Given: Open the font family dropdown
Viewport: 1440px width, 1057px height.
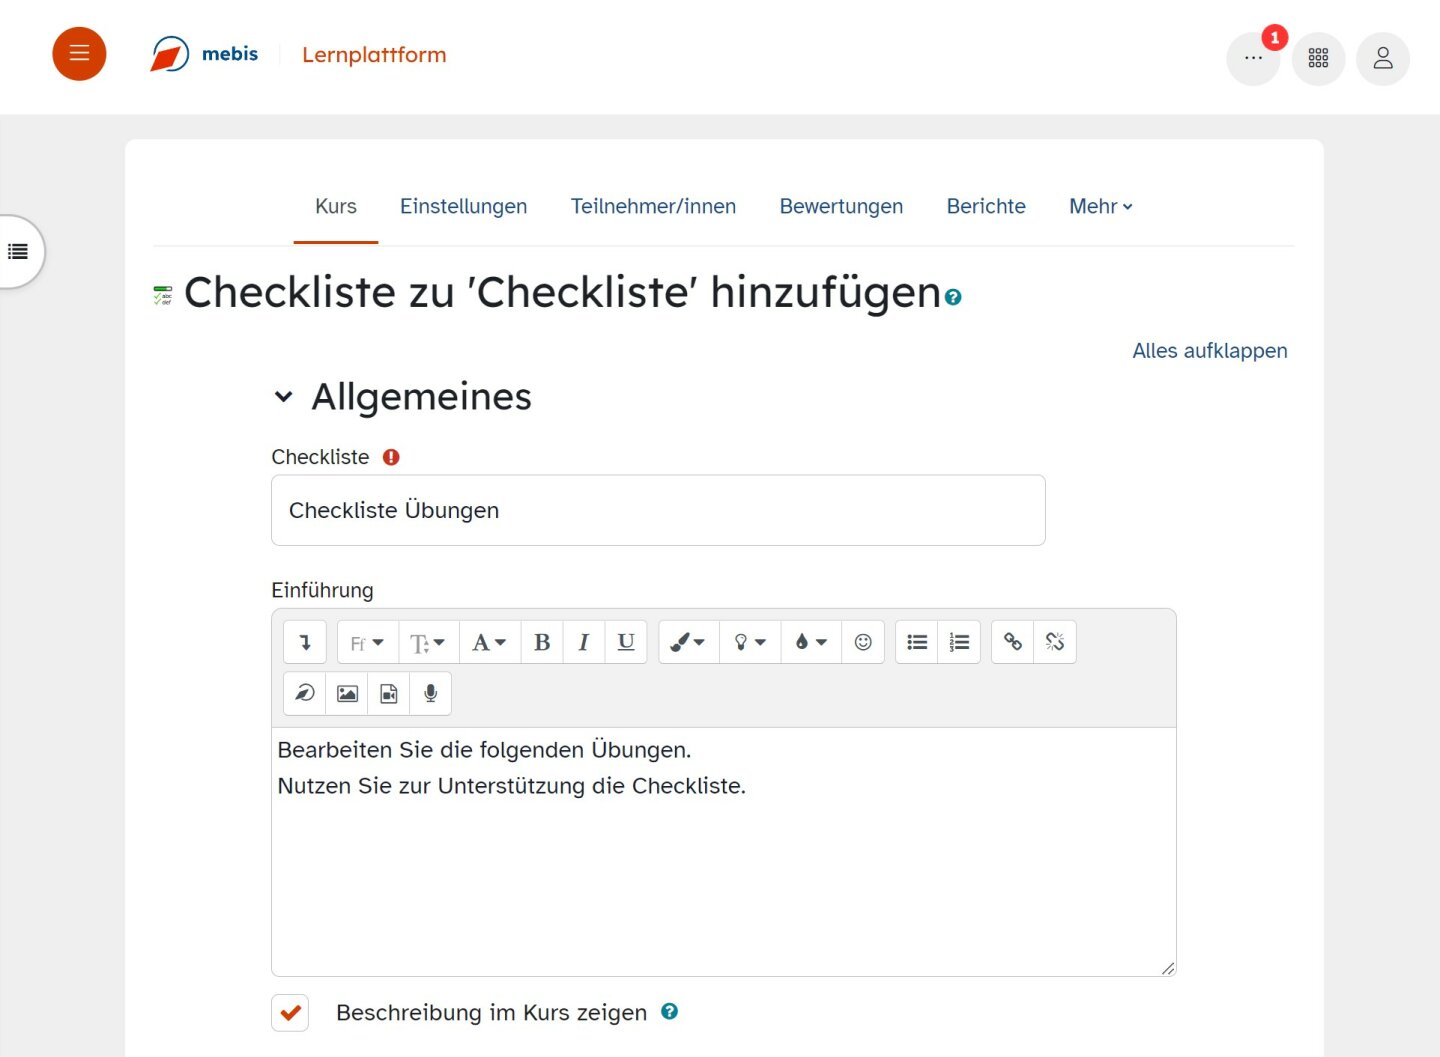Looking at the screenshot, I should coord(366,641).
